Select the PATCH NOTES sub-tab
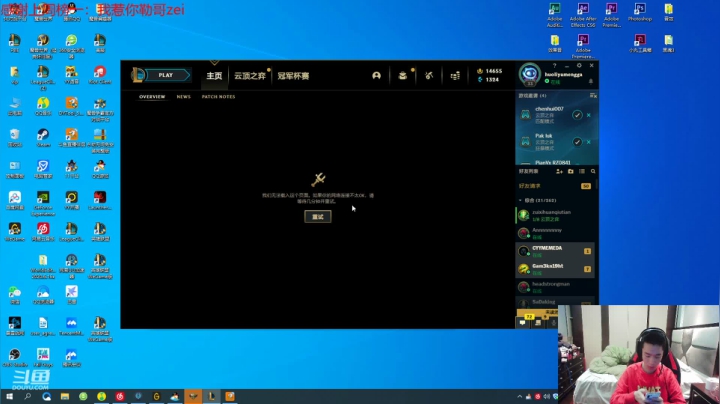Image resolution: width=720 pixels, height=404 pixels. click(x=219, y=97)
